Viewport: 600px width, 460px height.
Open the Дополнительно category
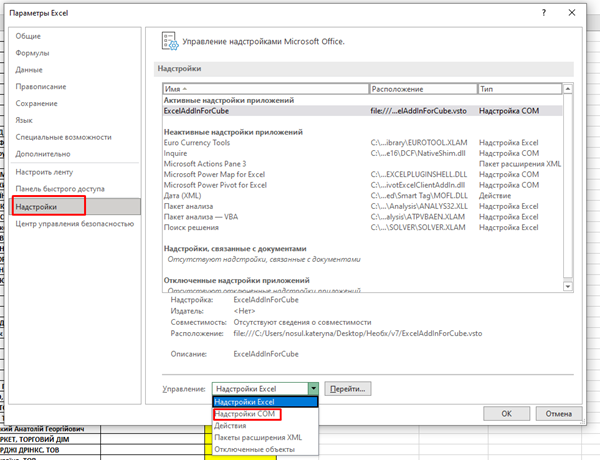[x=42, y=154]
